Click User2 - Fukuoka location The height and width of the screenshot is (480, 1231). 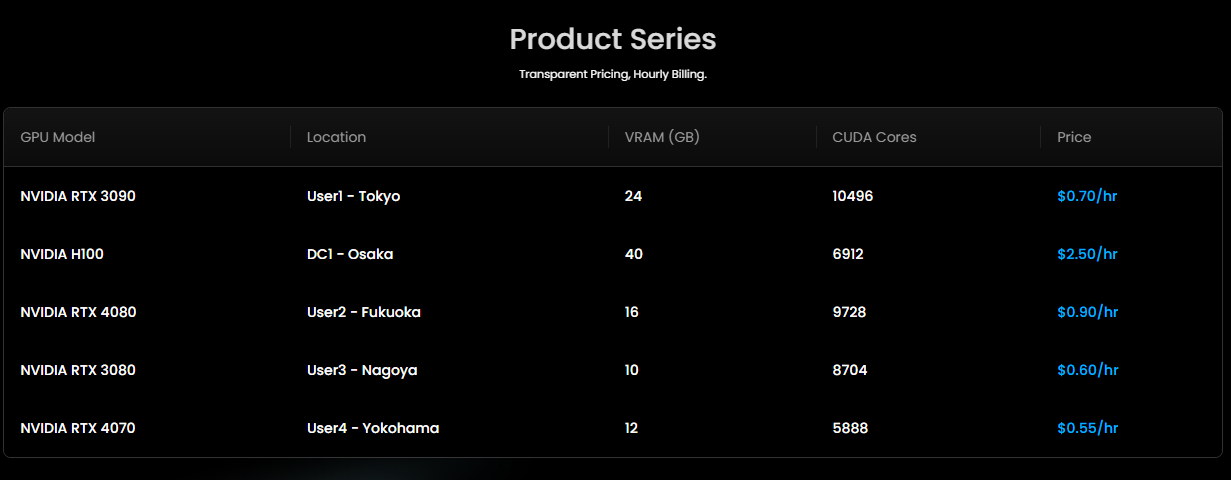click(364, 312)
